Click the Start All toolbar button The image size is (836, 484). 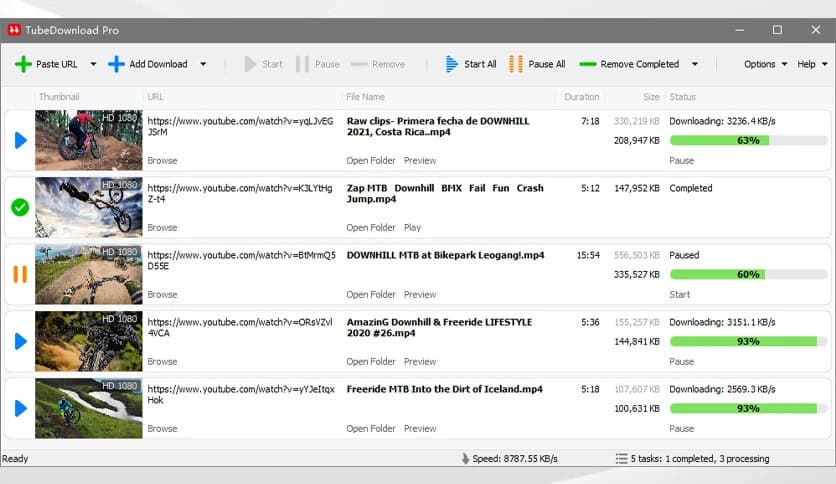471,64
